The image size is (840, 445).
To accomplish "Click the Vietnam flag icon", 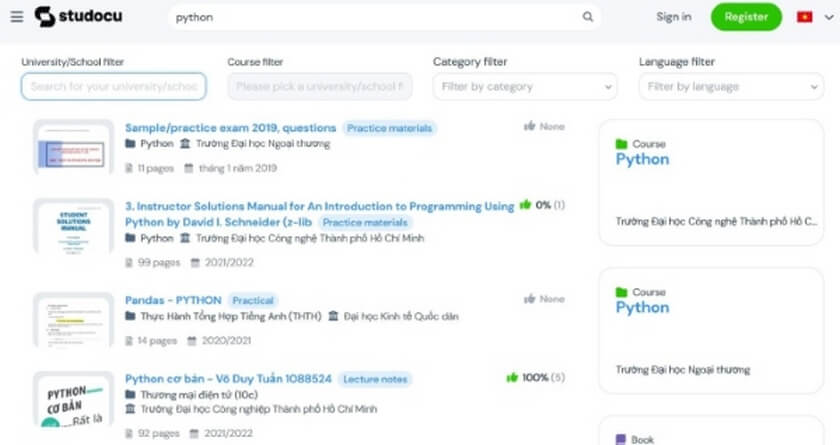I will pos(804,17).
